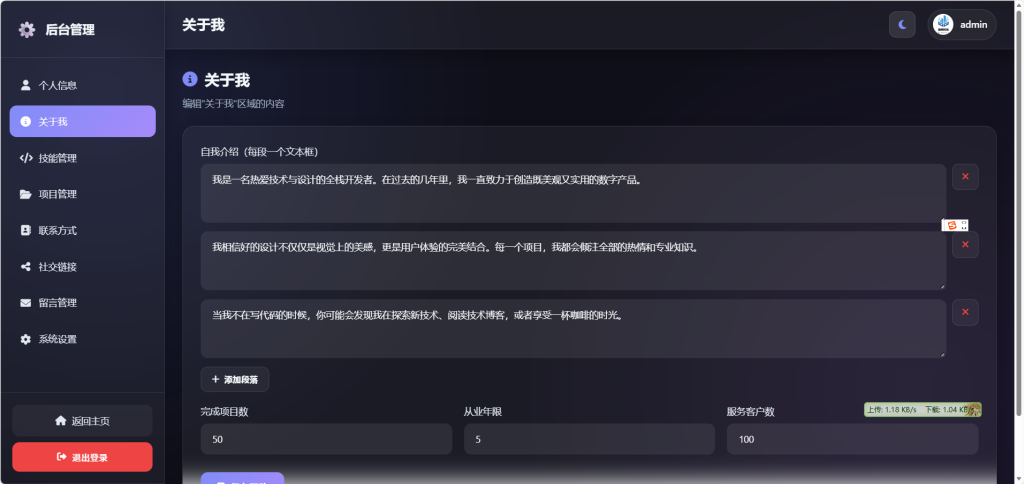Click the network speed 上传 下载 widget
This screenshot has height=484, width=1024.
tap(922, 410)
